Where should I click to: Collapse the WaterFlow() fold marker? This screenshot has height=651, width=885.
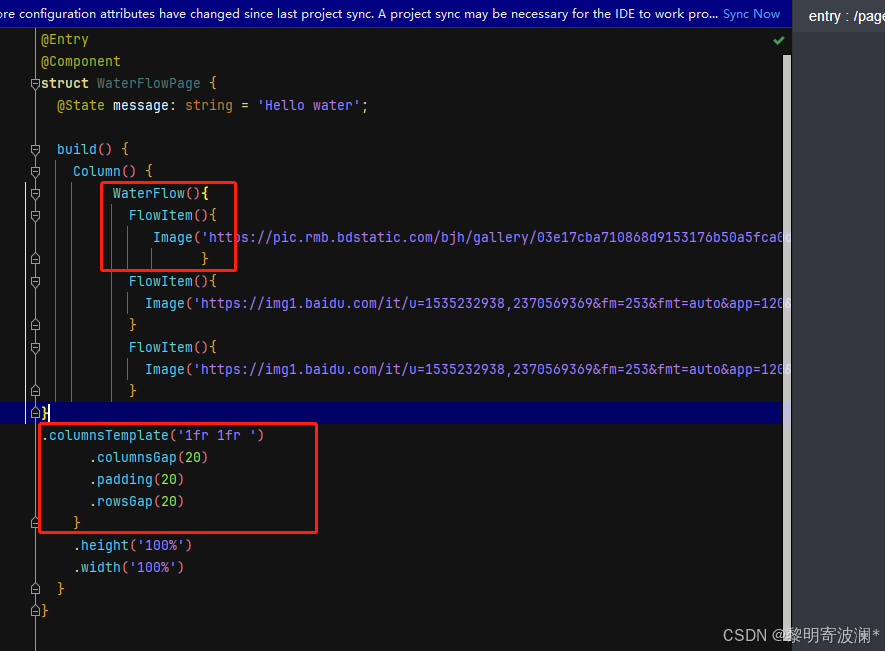35,194
